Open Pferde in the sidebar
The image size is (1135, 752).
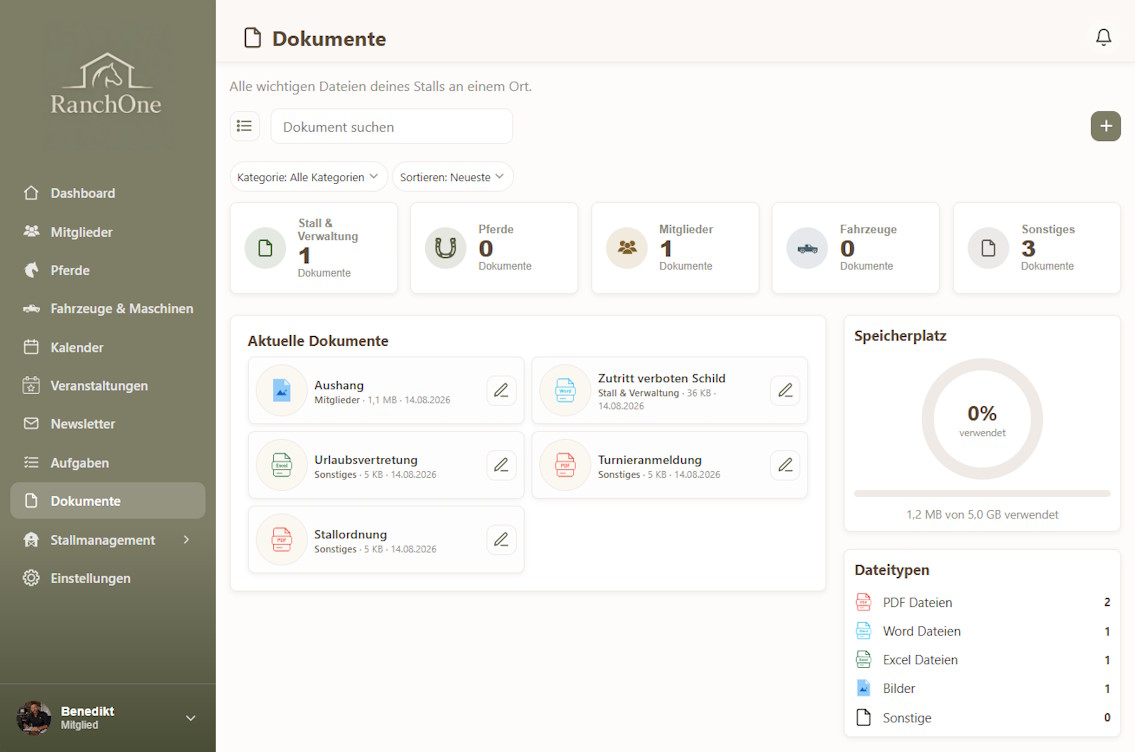(x=108, y=270)
